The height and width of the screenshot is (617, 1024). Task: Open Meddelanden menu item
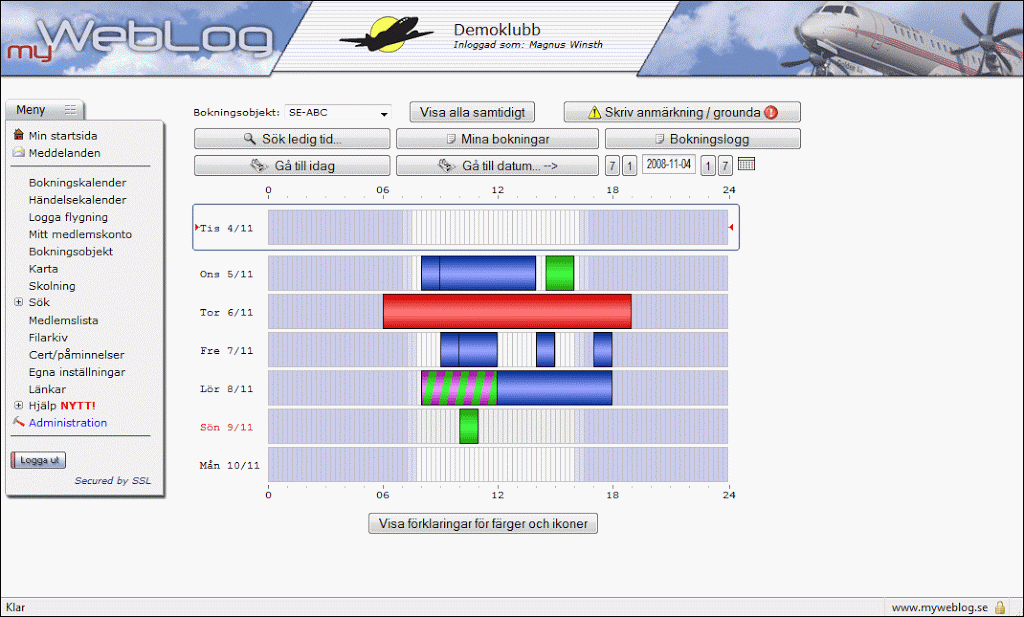coord(65,153)
